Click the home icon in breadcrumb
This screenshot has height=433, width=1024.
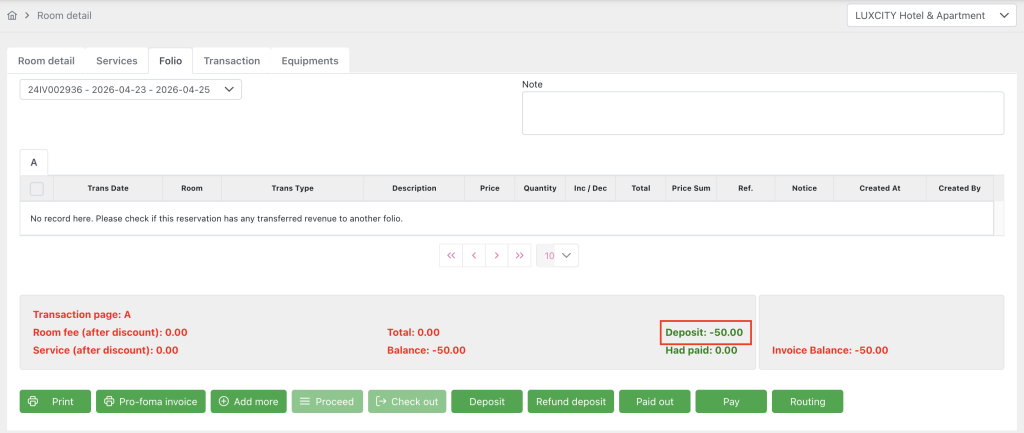pyautogui.click(x=12, y=16)
